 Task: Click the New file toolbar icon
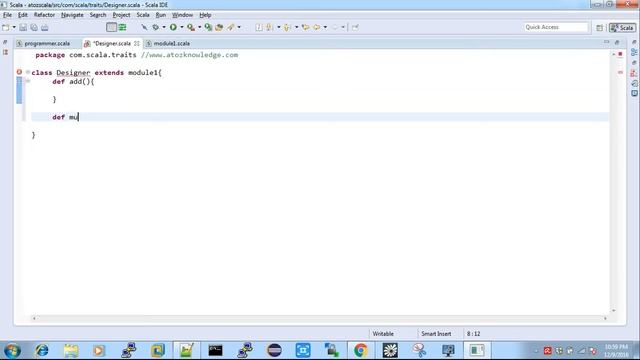[6, 27]
